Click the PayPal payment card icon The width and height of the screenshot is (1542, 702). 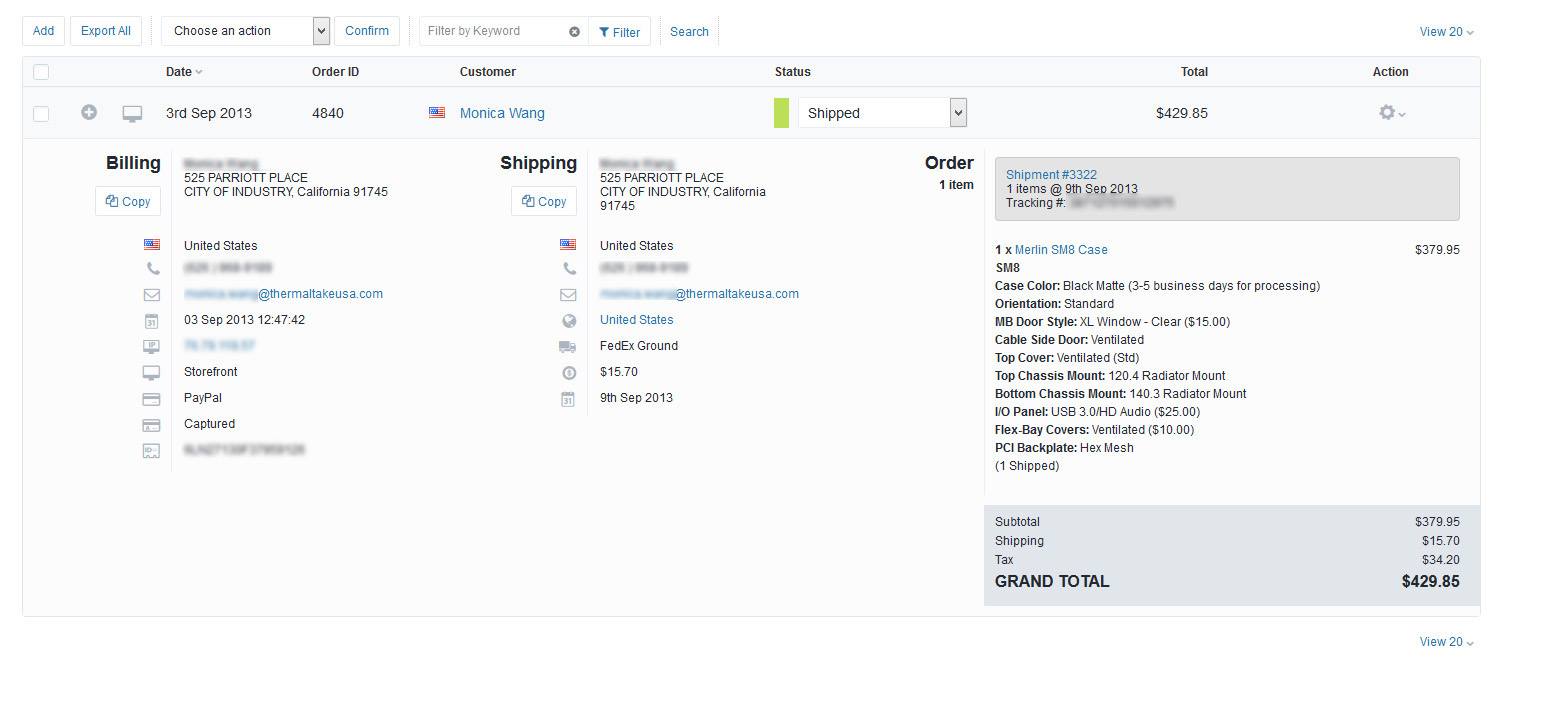click(x=151, y=399)
